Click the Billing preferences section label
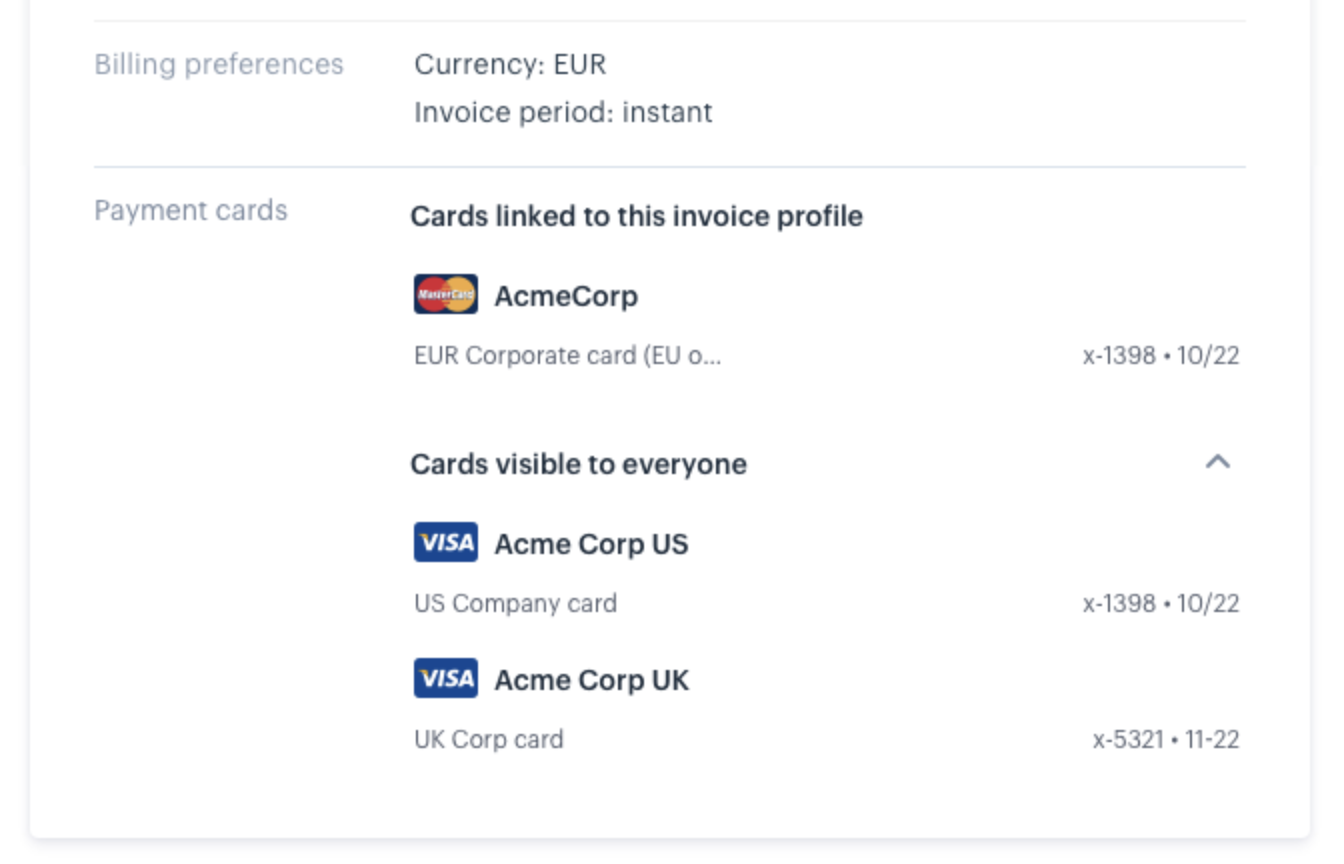This screenshot has height=864, width=1344. point(219,65)
